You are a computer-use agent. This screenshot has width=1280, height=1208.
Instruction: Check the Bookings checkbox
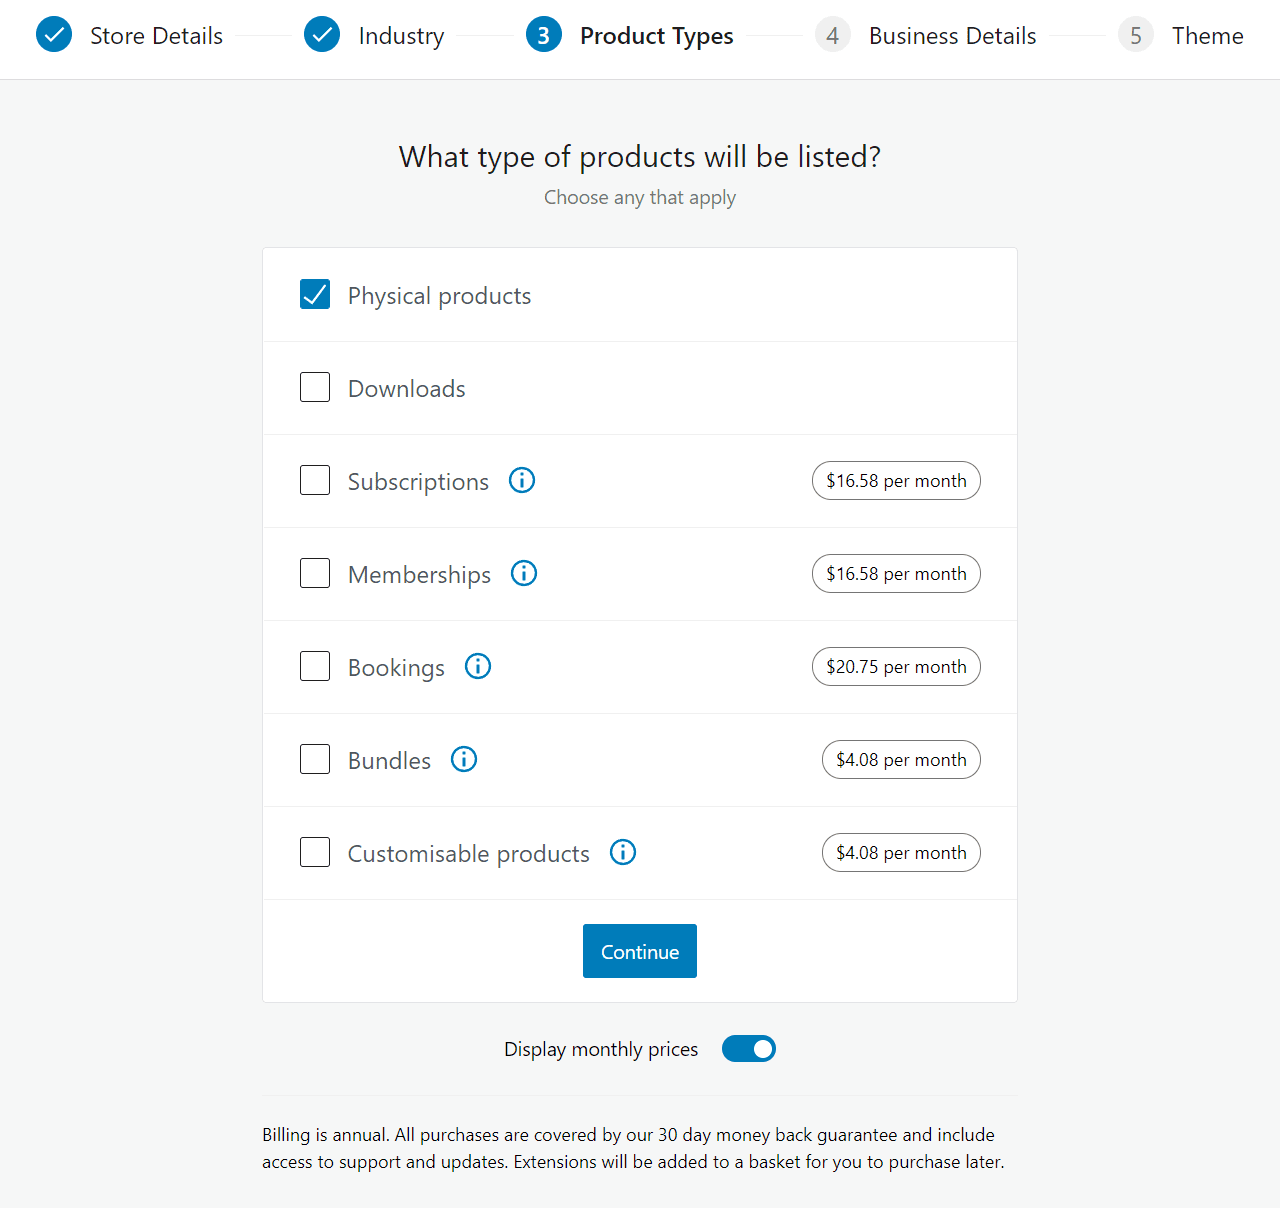[315, 666]
